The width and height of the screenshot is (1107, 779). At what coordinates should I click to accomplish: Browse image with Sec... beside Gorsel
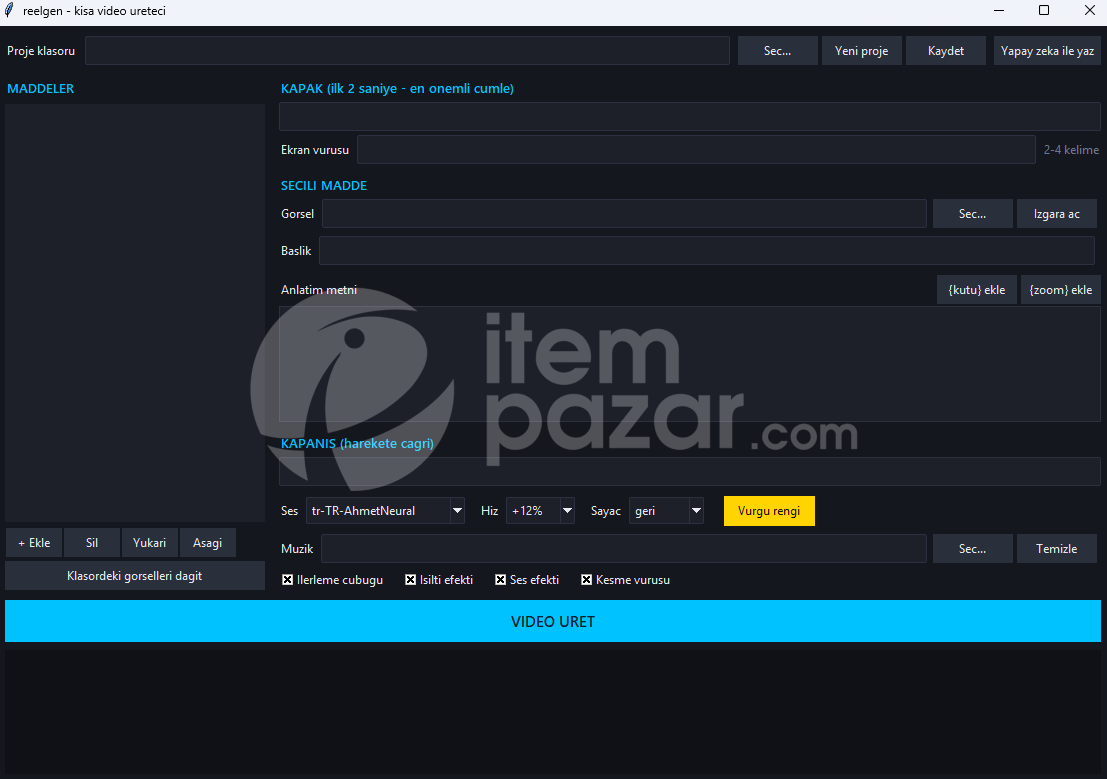point(972,213)
